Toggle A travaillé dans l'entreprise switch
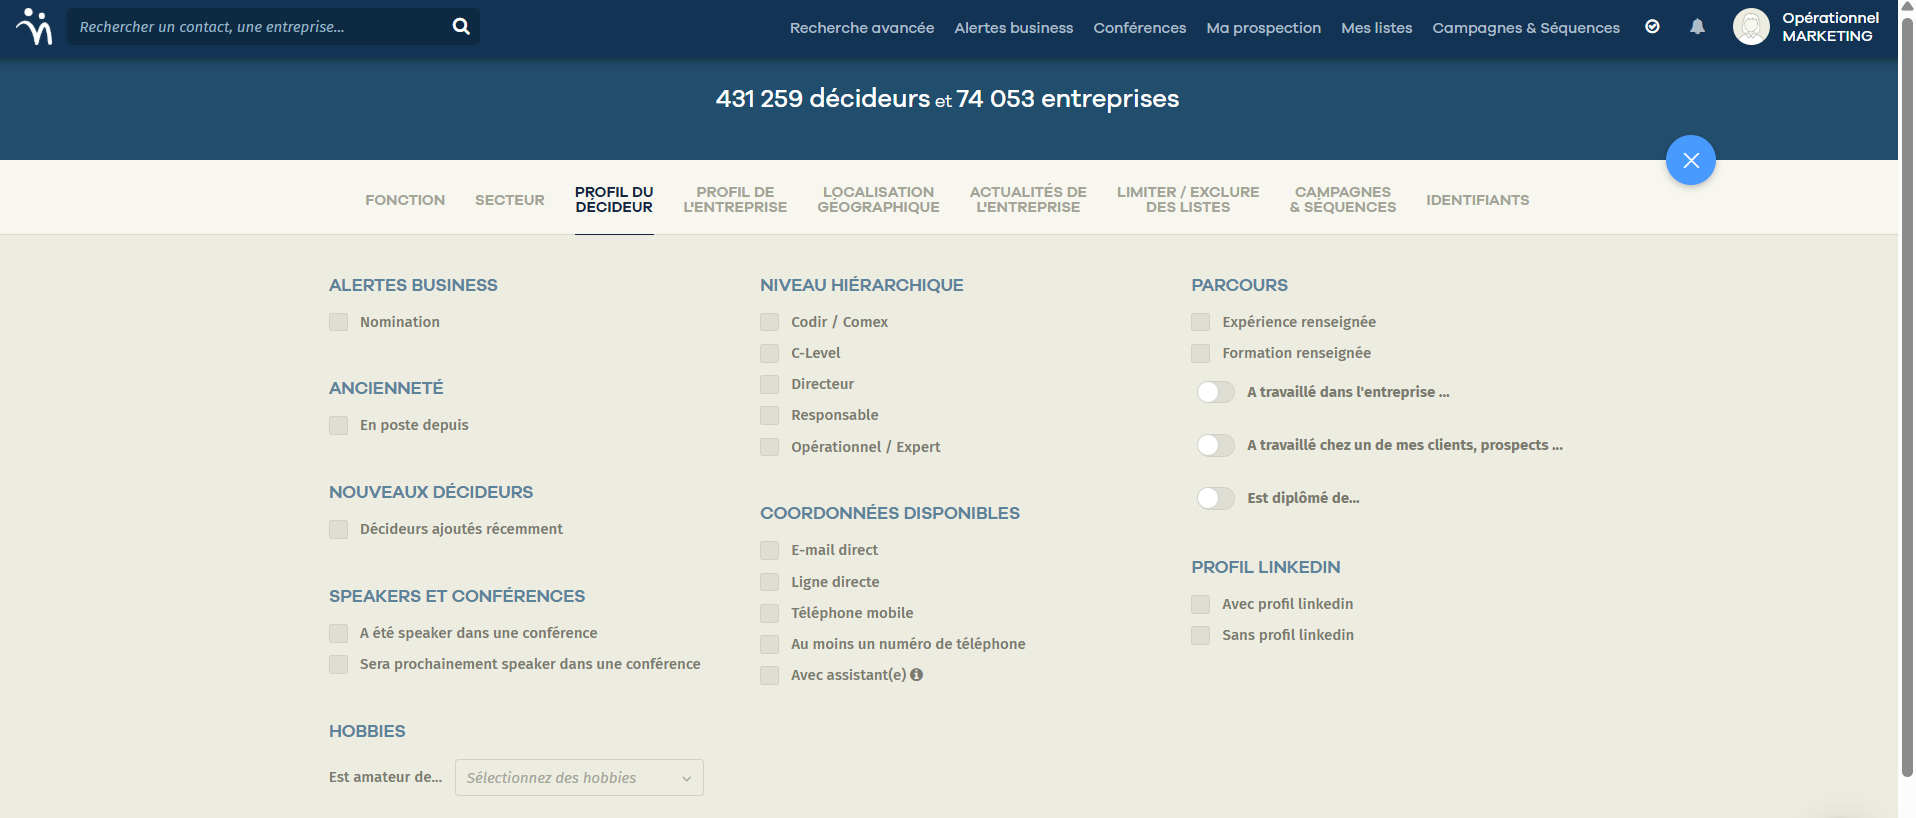1916x818 pixels. click(1216, 392)
